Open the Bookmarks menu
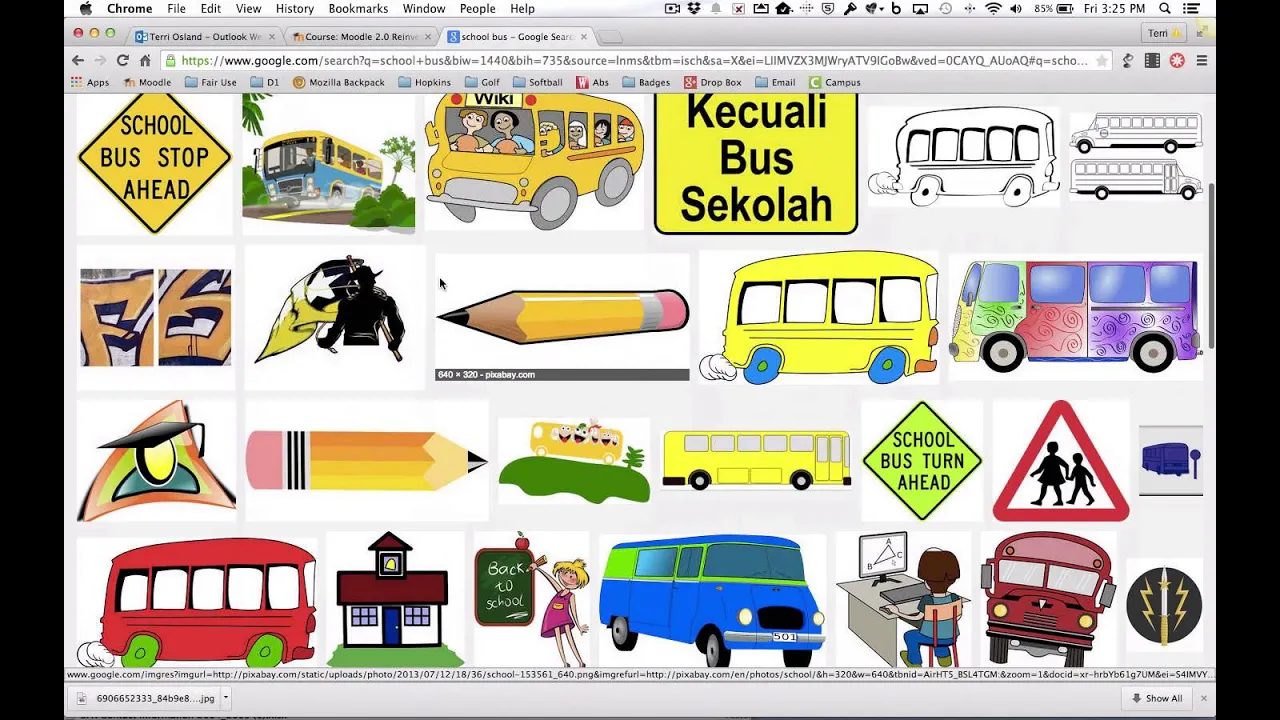The image size is (1280, 720). [358, 9]
